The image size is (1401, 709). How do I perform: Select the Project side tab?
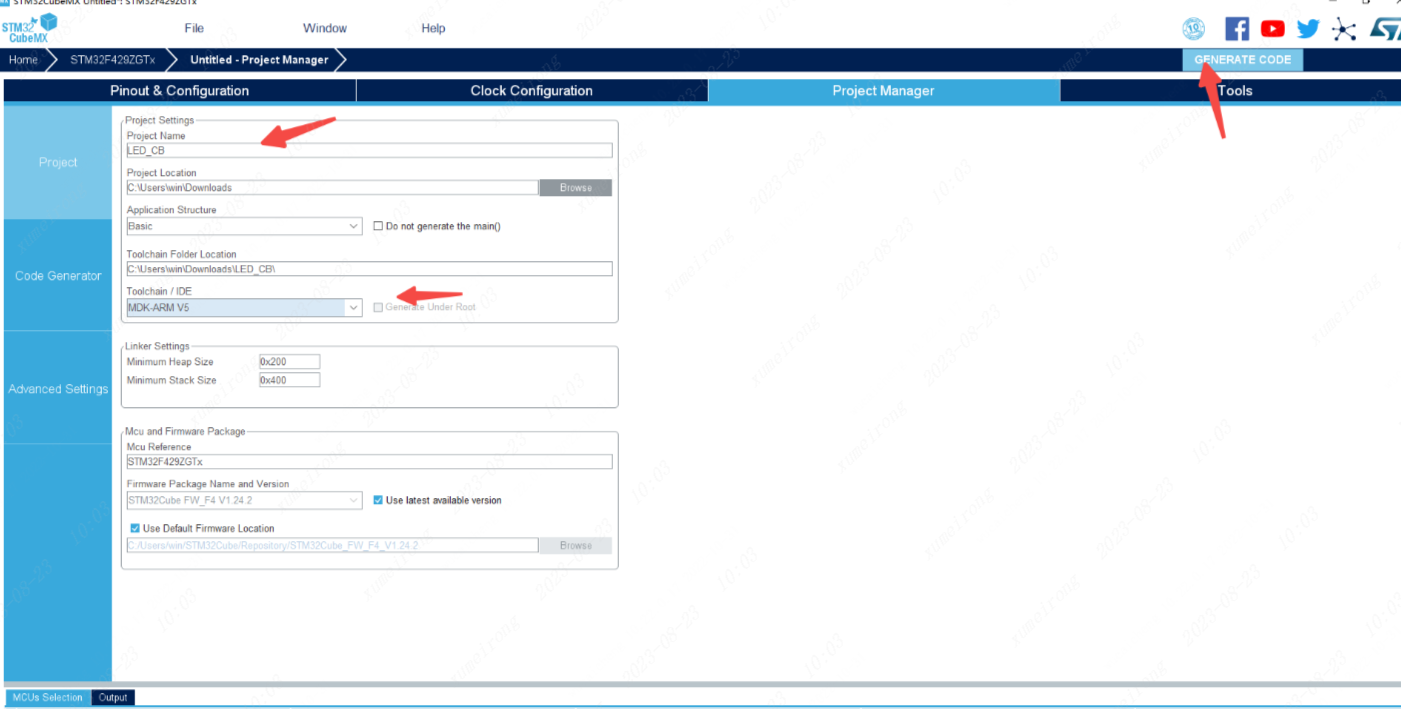(58, 162)
